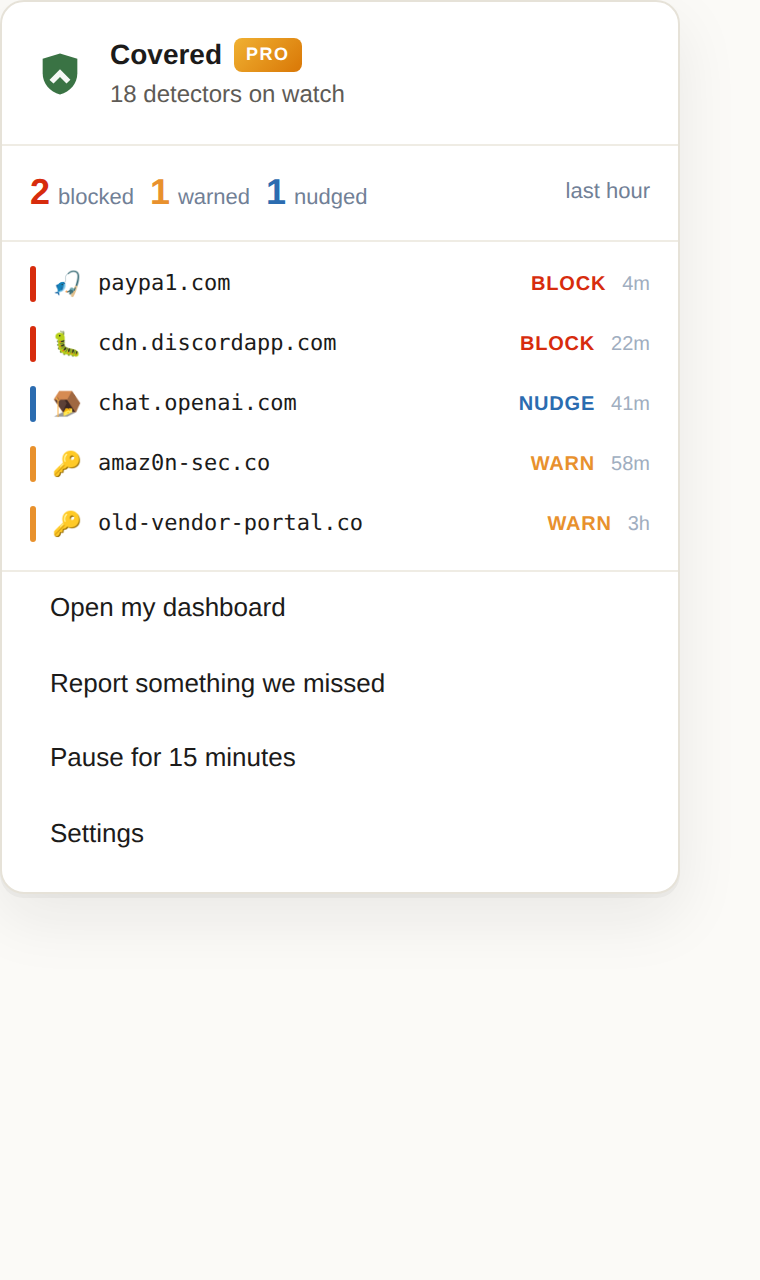Click the 3h timestamp
This screenshot has height=1280, width=760.
tap(639, 523)
